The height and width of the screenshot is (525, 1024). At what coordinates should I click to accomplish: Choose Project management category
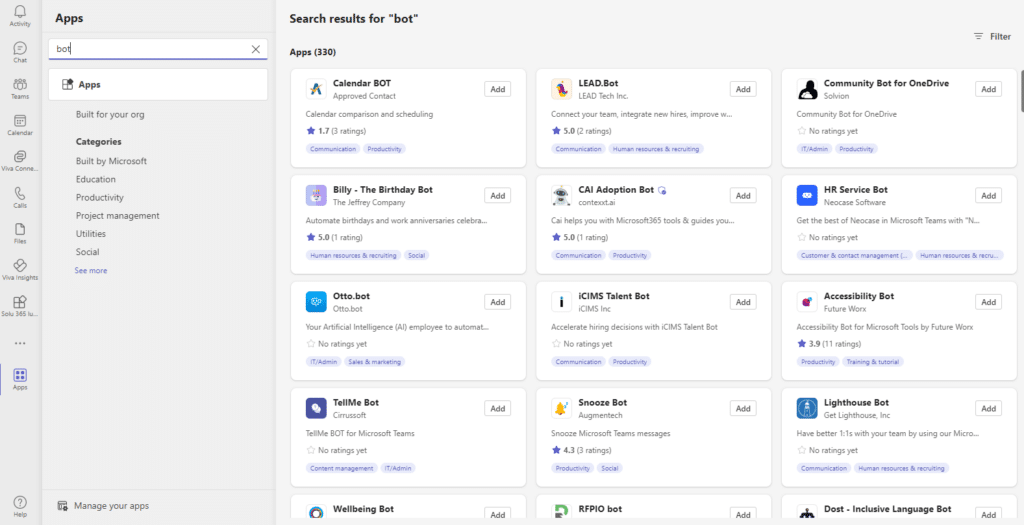tap(117, 216)
